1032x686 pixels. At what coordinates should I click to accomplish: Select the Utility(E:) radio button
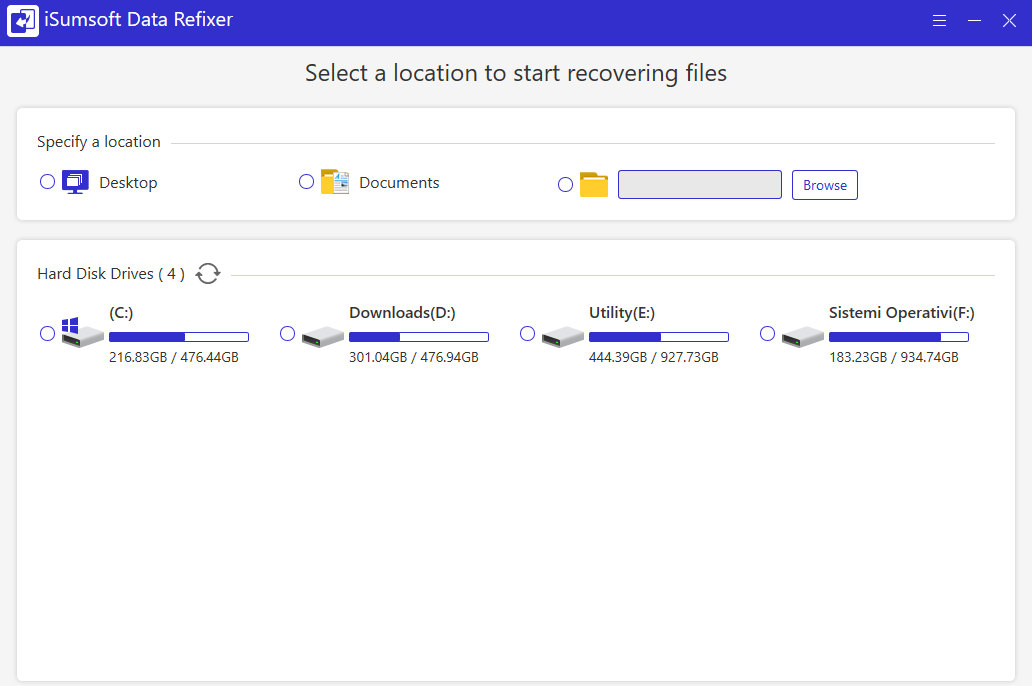(527, 334)
